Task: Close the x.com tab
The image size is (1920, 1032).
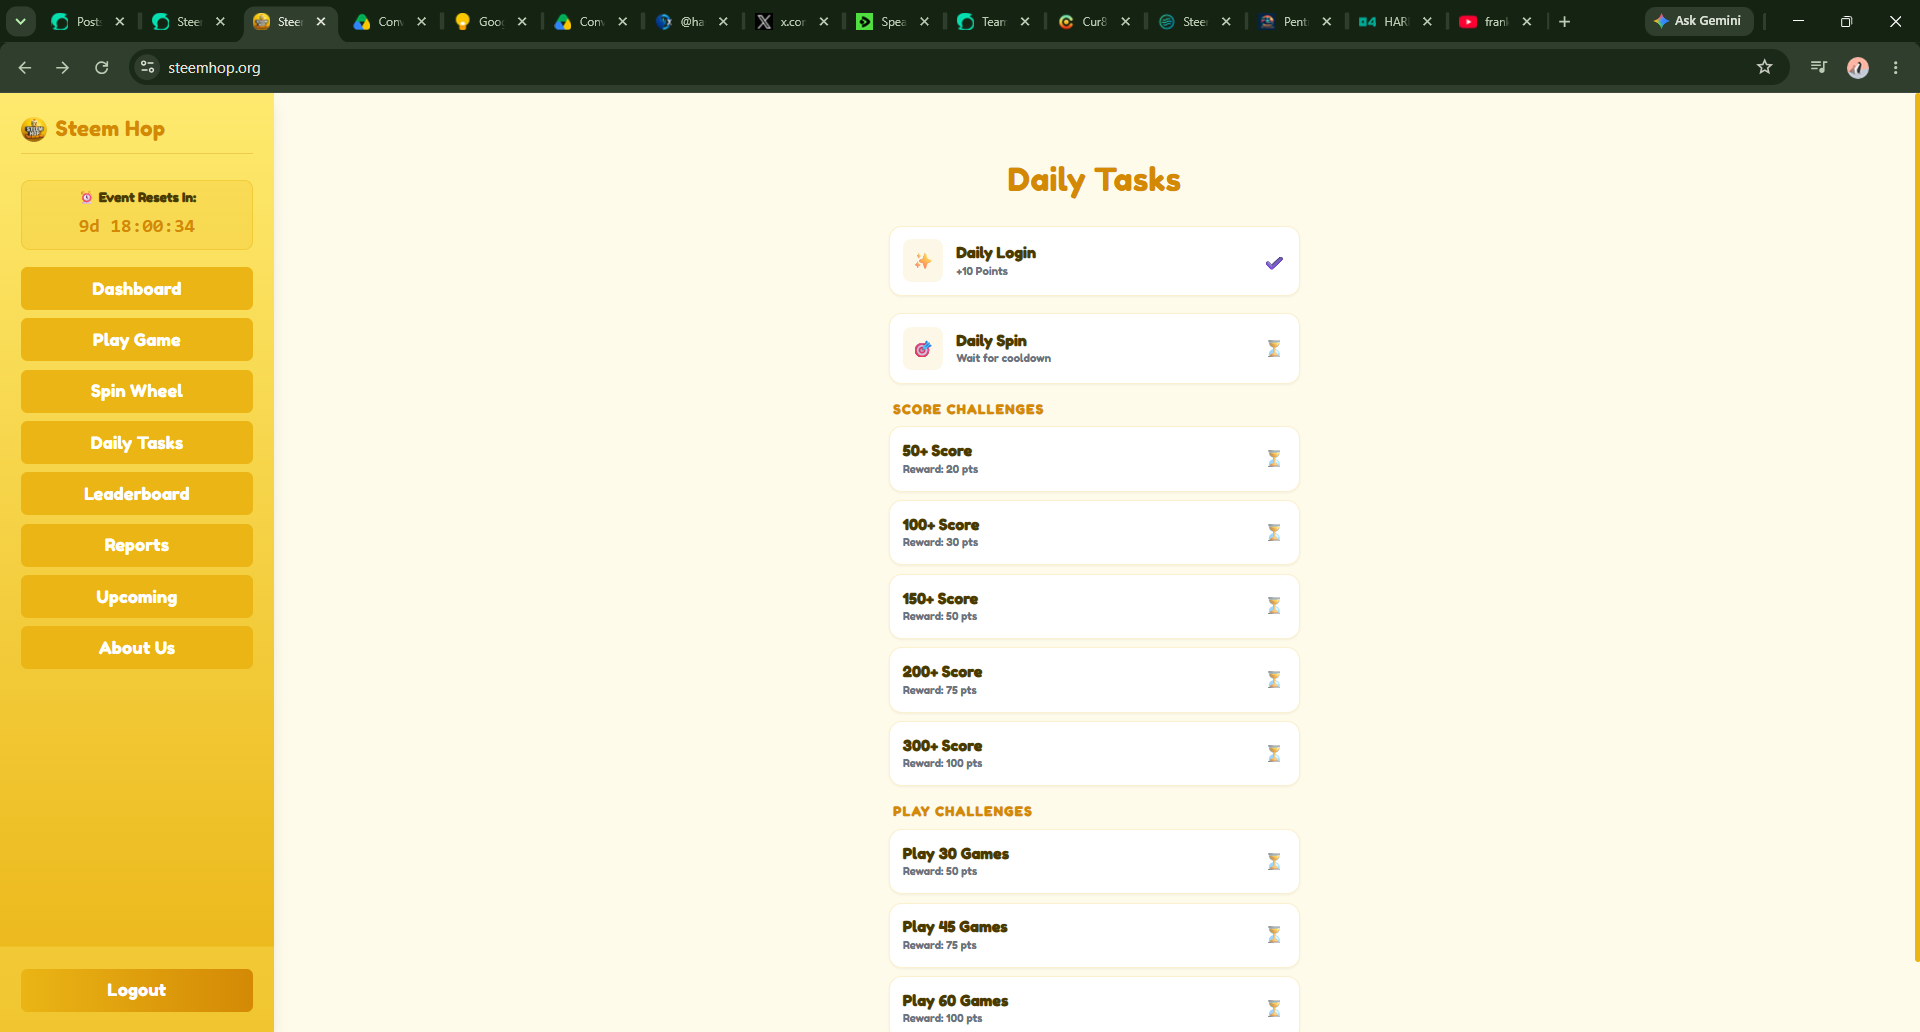Action: point(824,21)
